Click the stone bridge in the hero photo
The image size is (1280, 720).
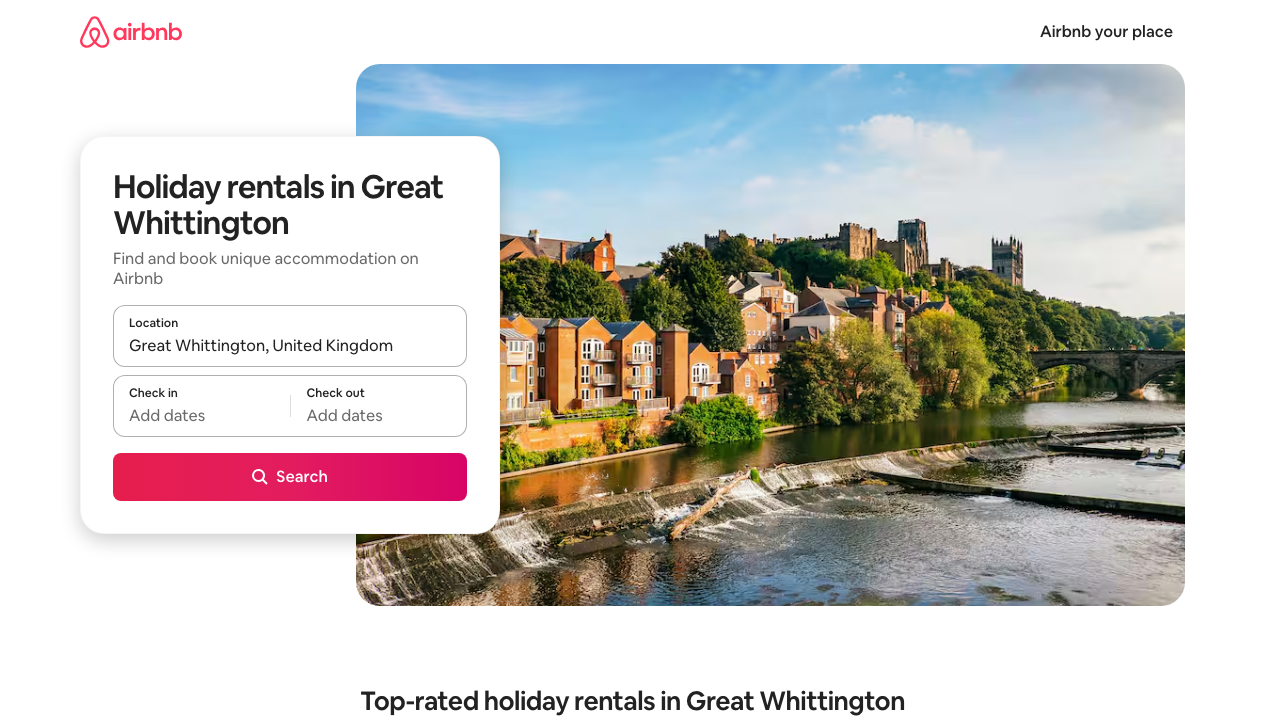point(1107,369)
